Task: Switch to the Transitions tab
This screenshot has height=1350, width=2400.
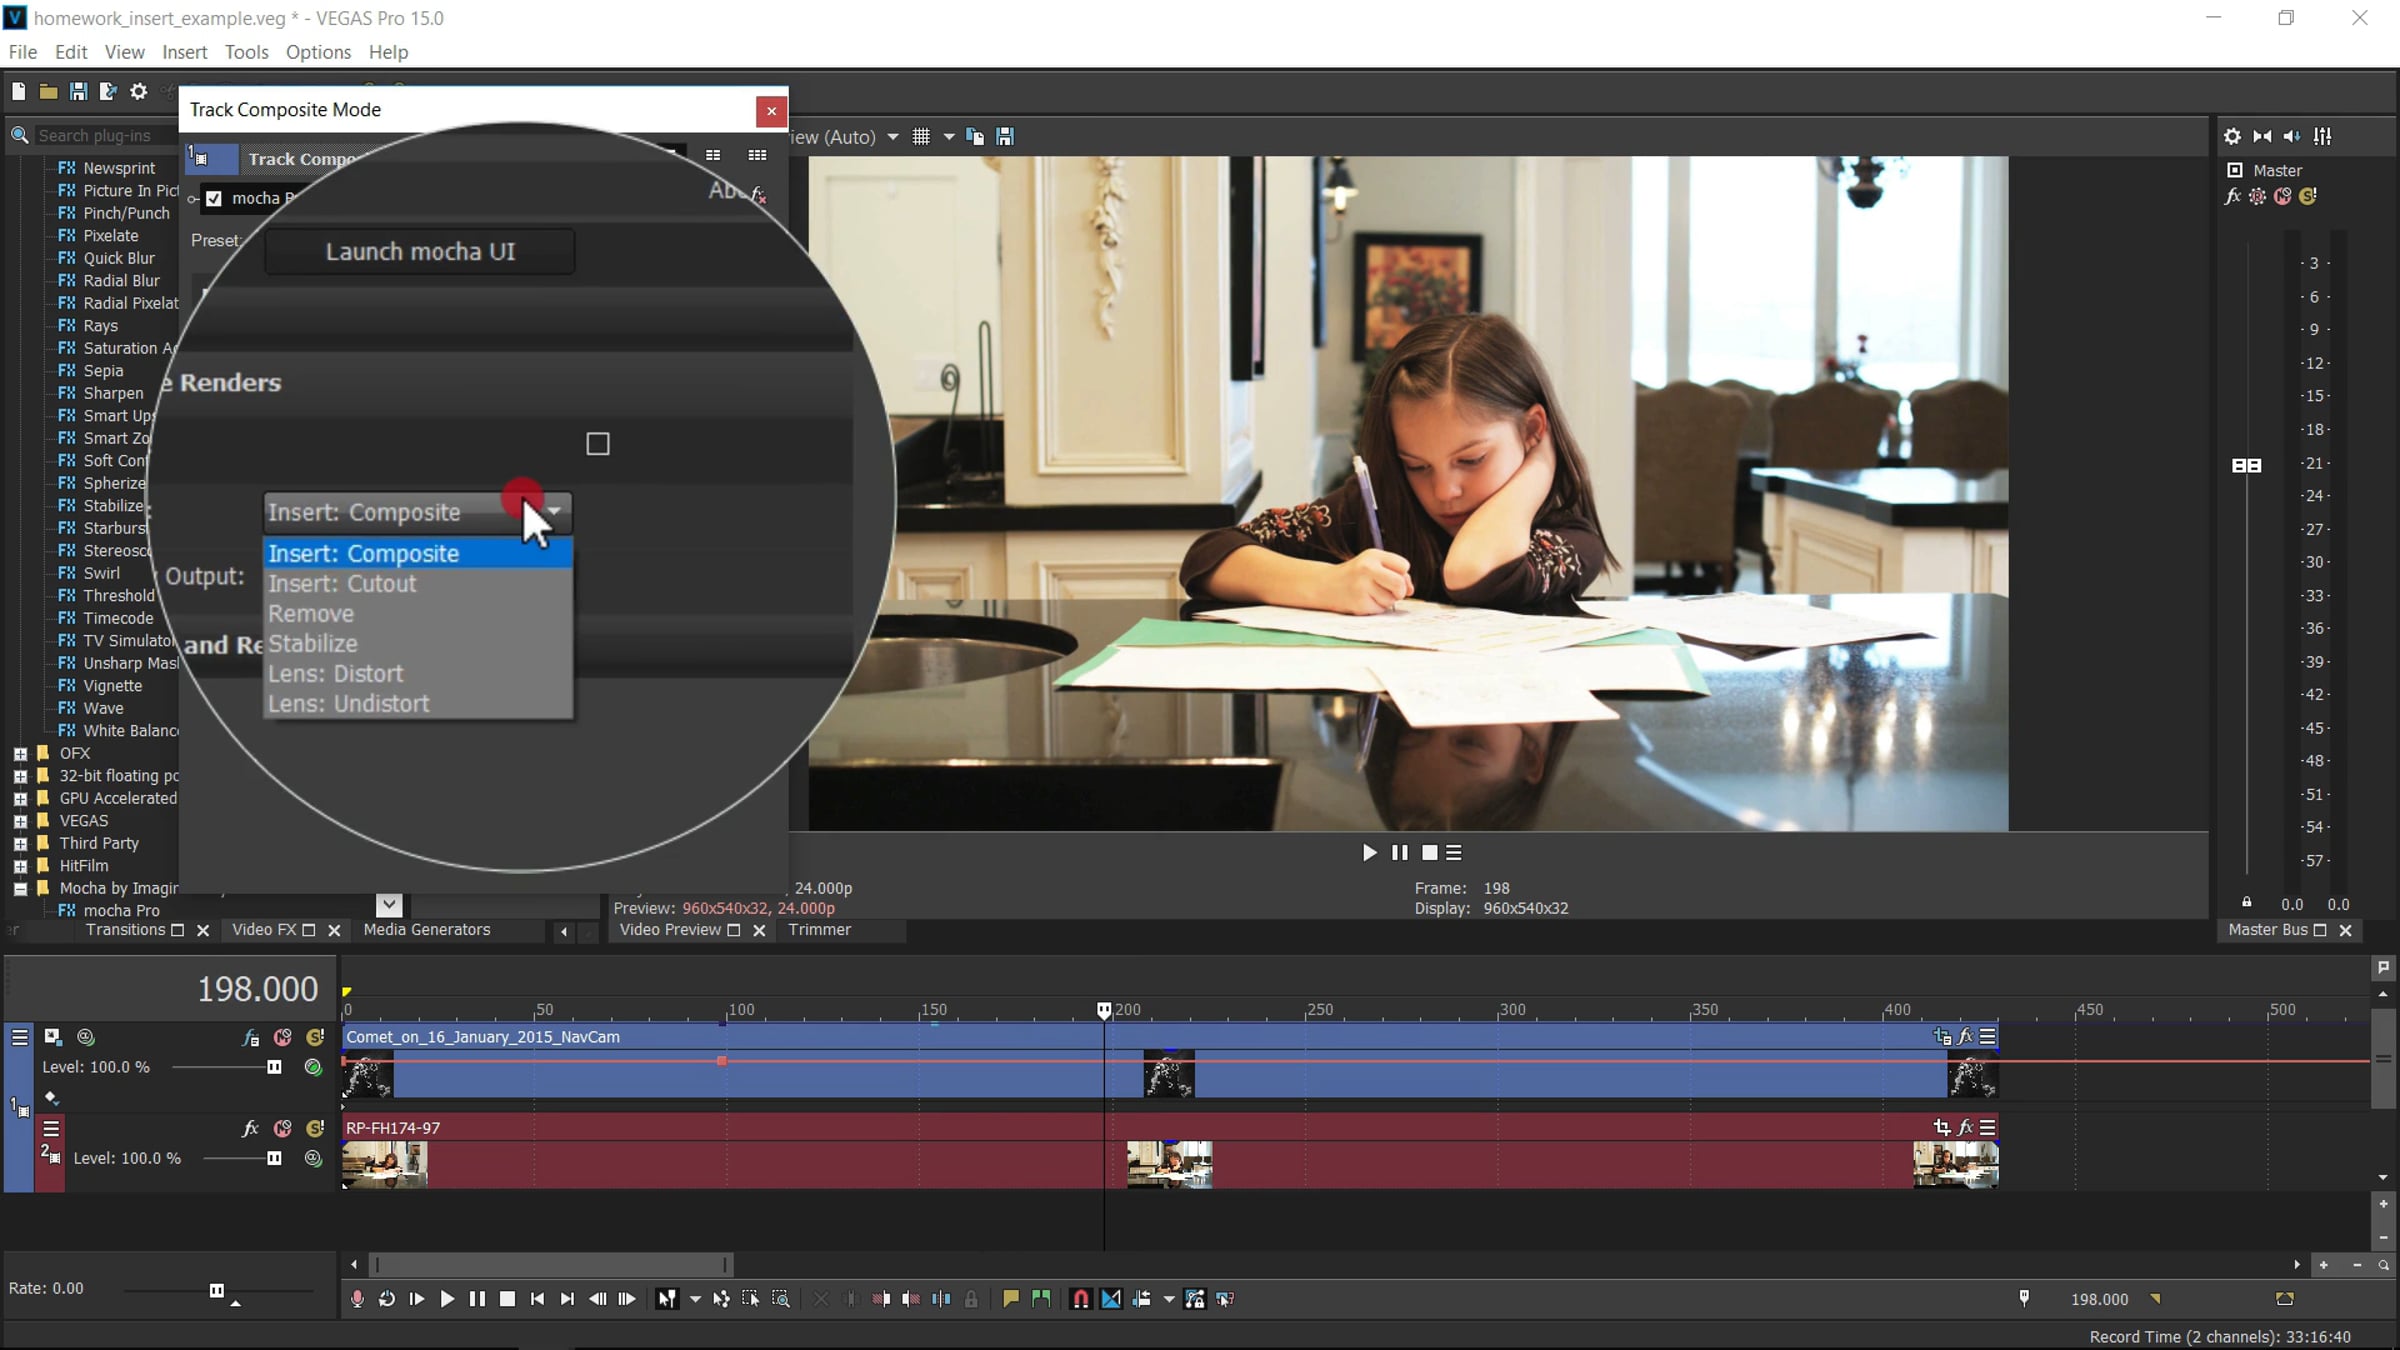Action: [125, 930]
